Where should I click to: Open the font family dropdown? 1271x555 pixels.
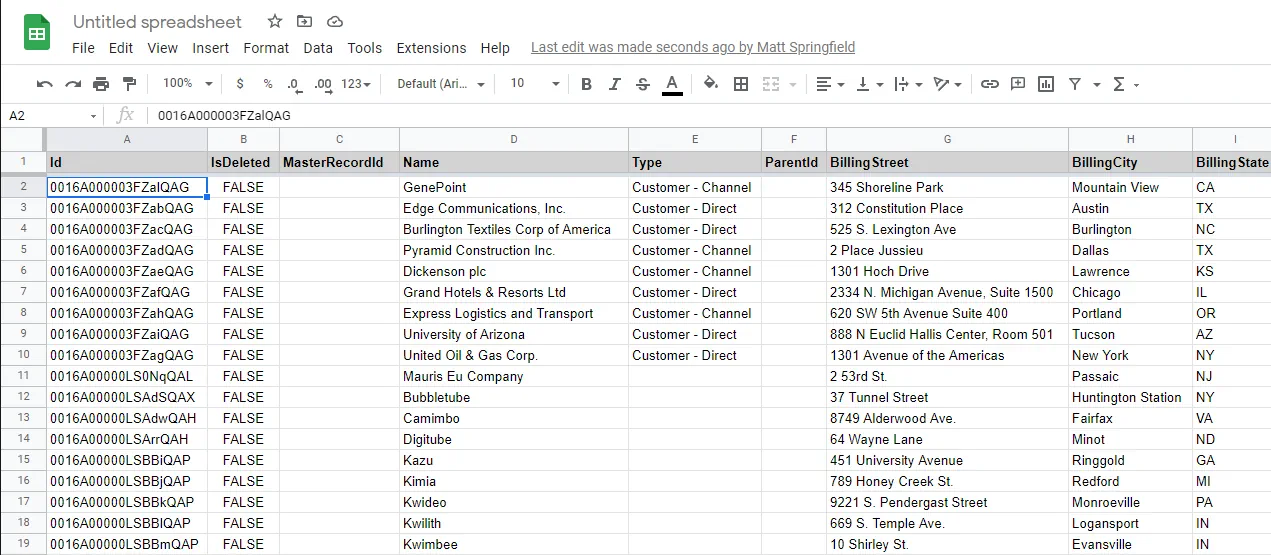pos(440,84)
